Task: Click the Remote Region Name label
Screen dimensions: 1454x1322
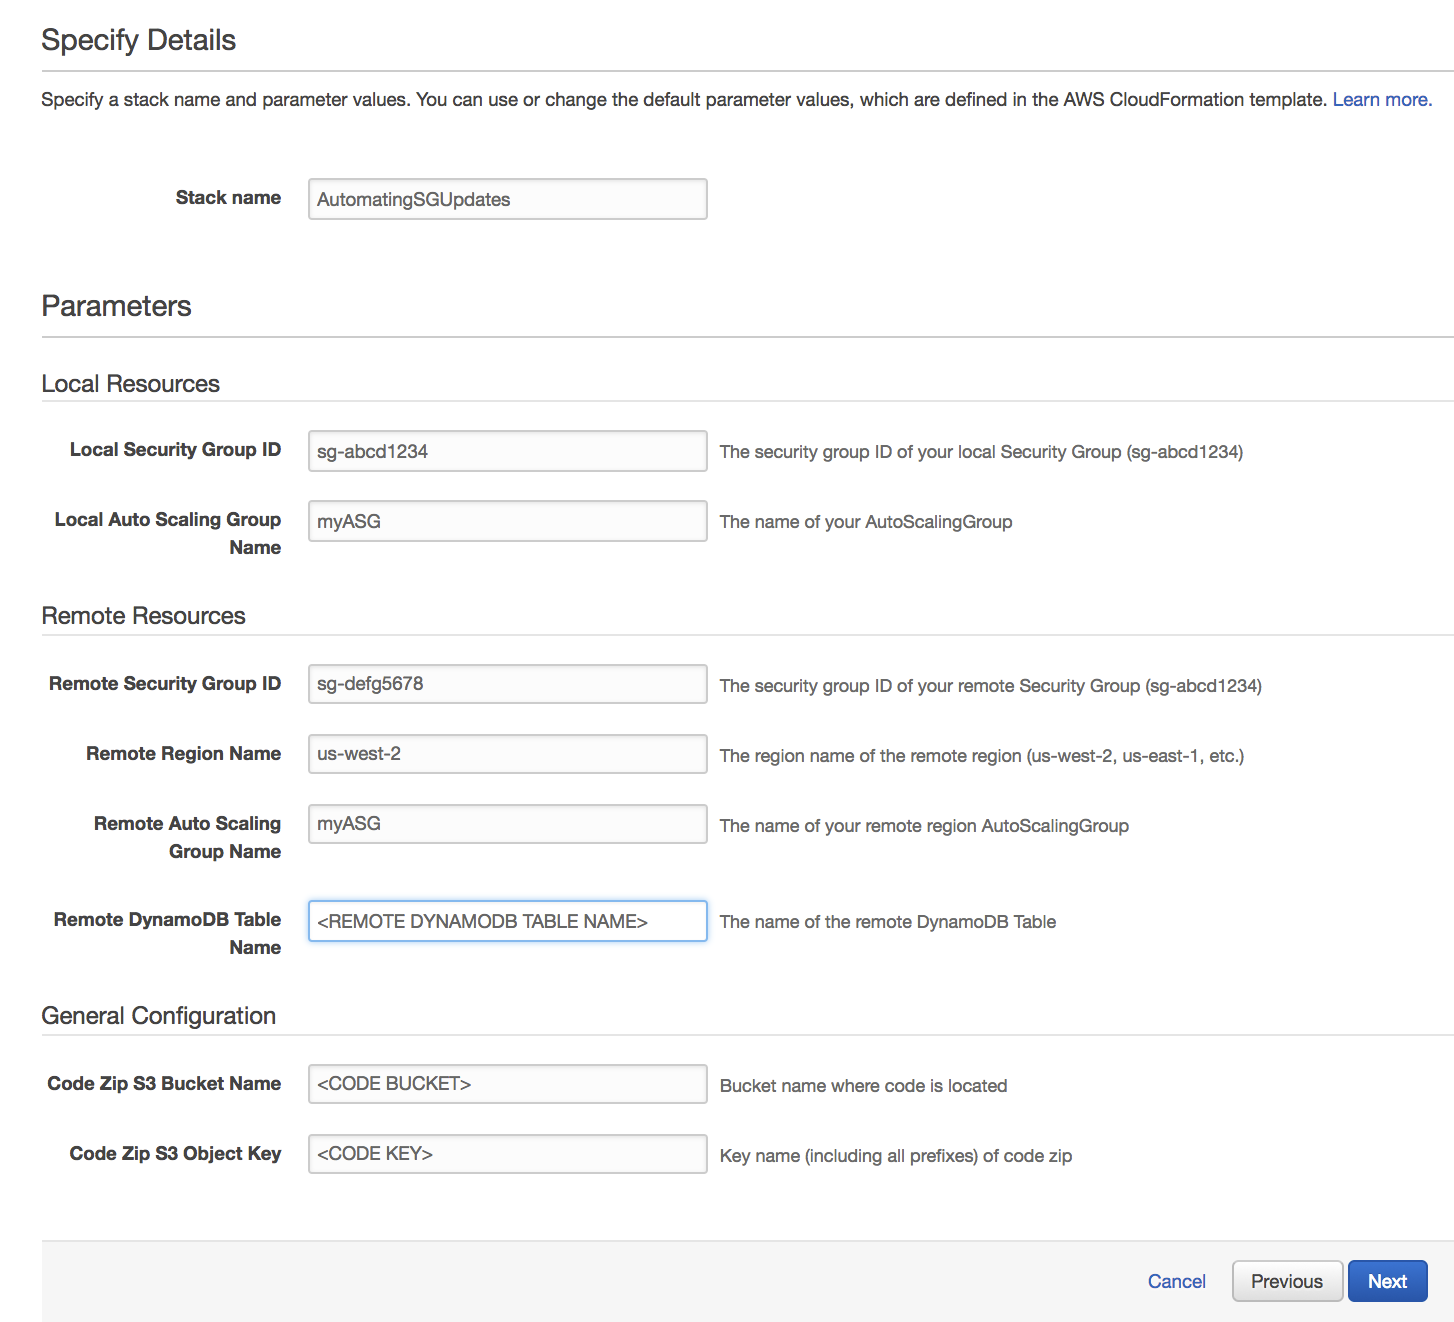Action: (x=183, y=754)
